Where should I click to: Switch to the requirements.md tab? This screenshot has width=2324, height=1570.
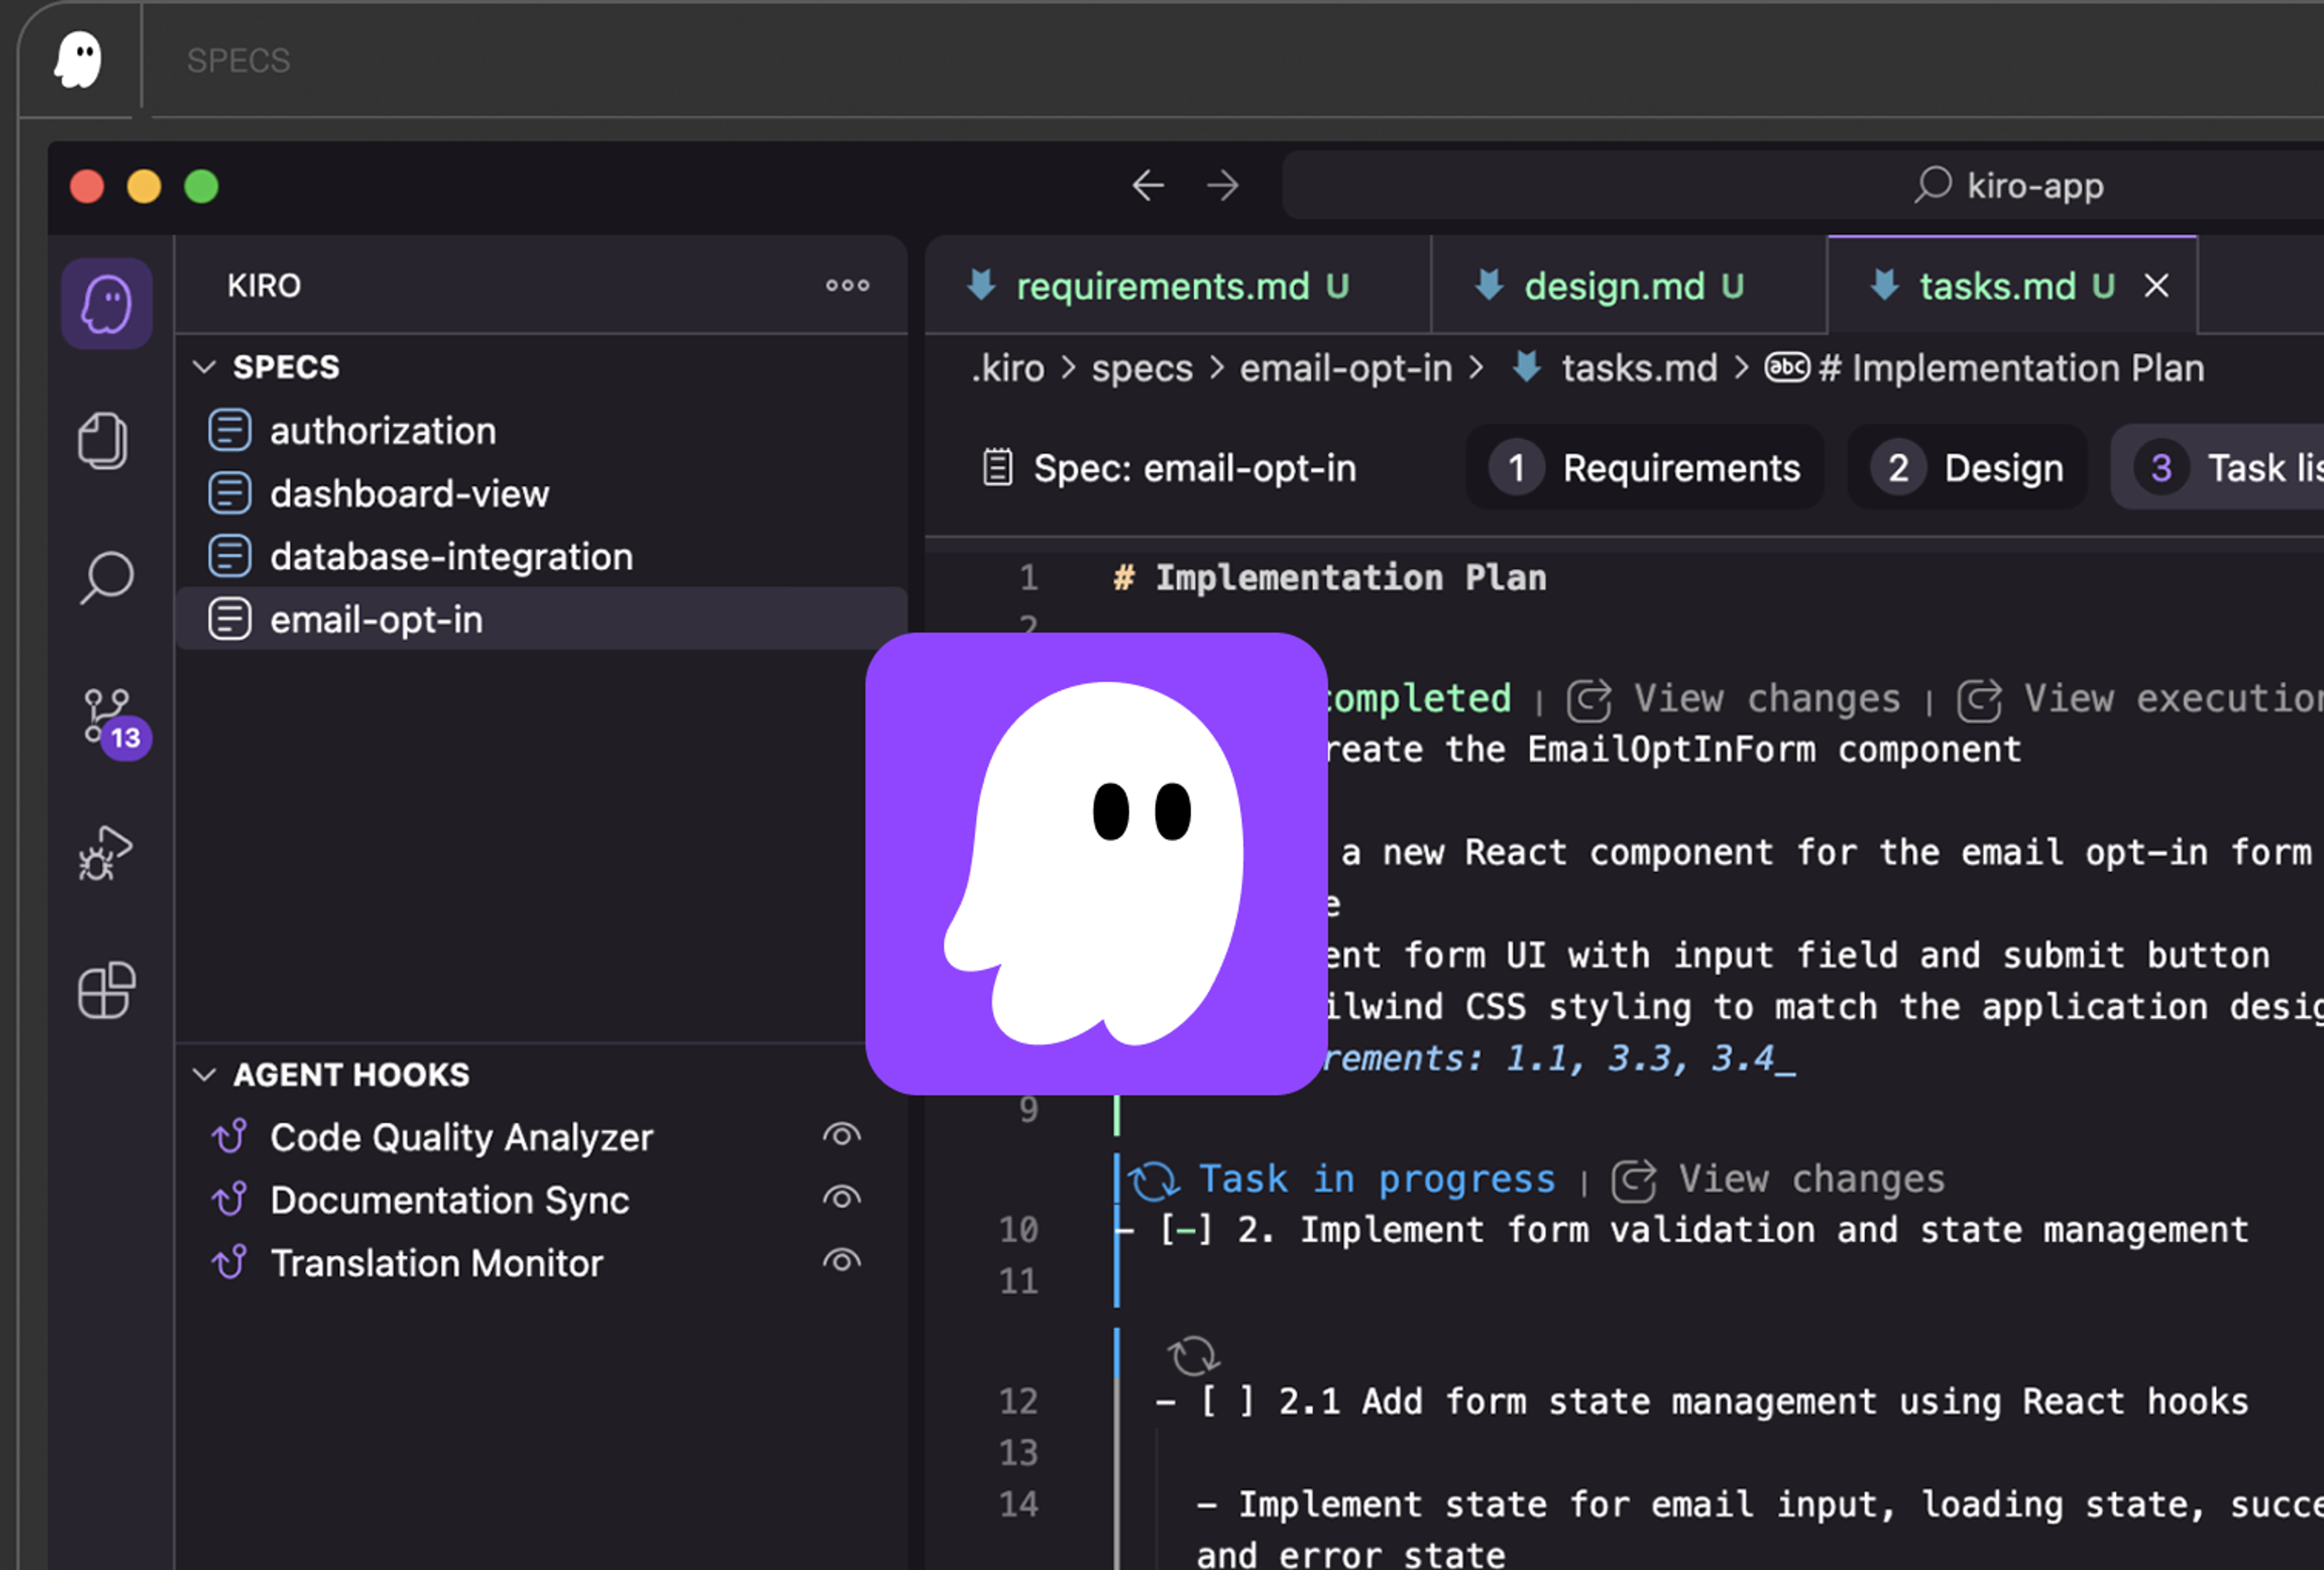pos(1178,286)
